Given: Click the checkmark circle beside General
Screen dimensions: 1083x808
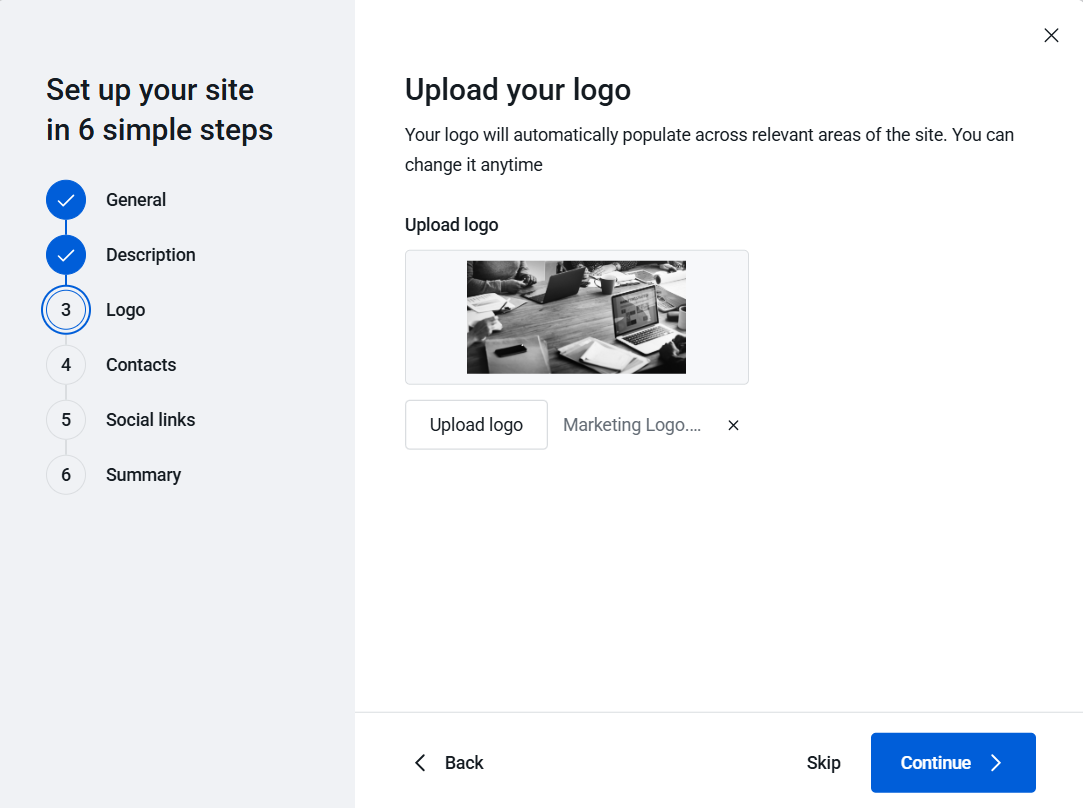Looking at the screenshot, I should tap(66, 200).
